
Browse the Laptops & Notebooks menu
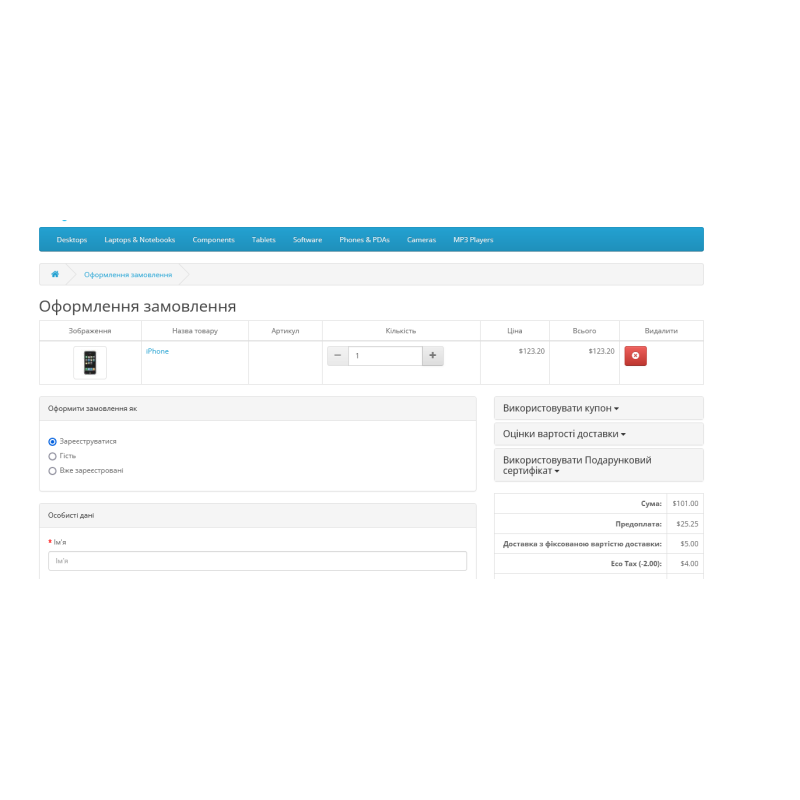coord(139,239)
